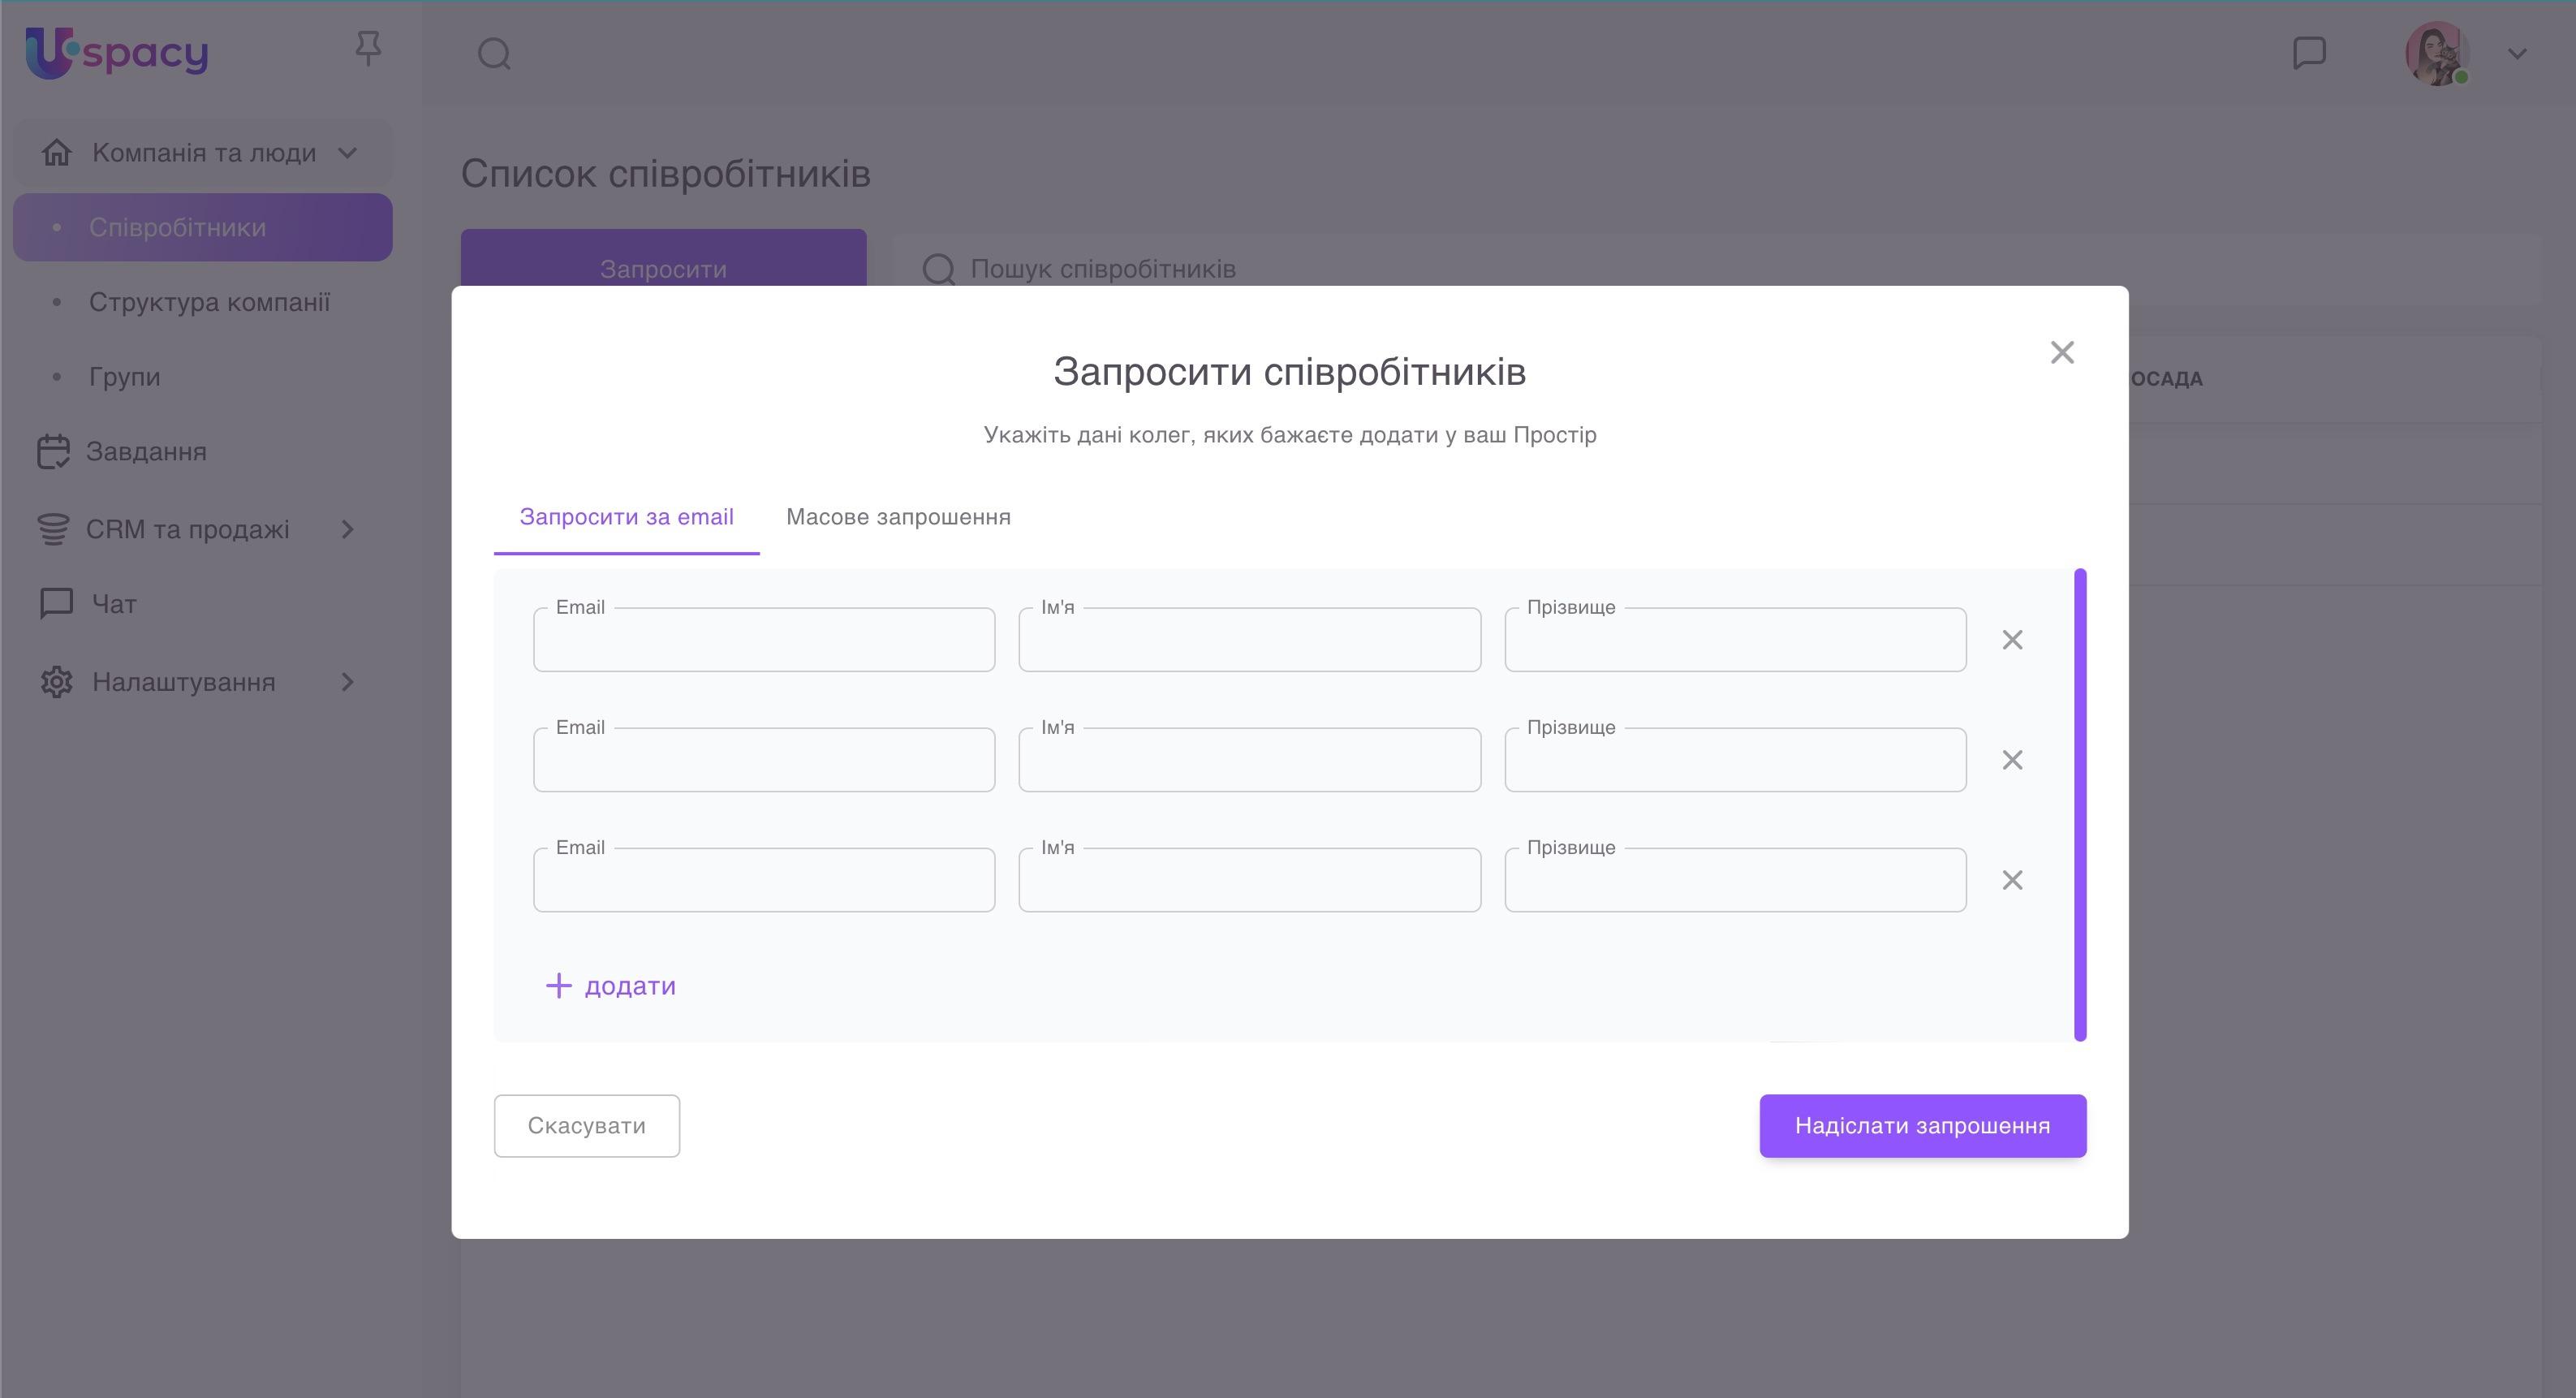This screenshot has height=1398, width=2576.
Task: Click the Налаштування gear icon
Action: (56, 681)
